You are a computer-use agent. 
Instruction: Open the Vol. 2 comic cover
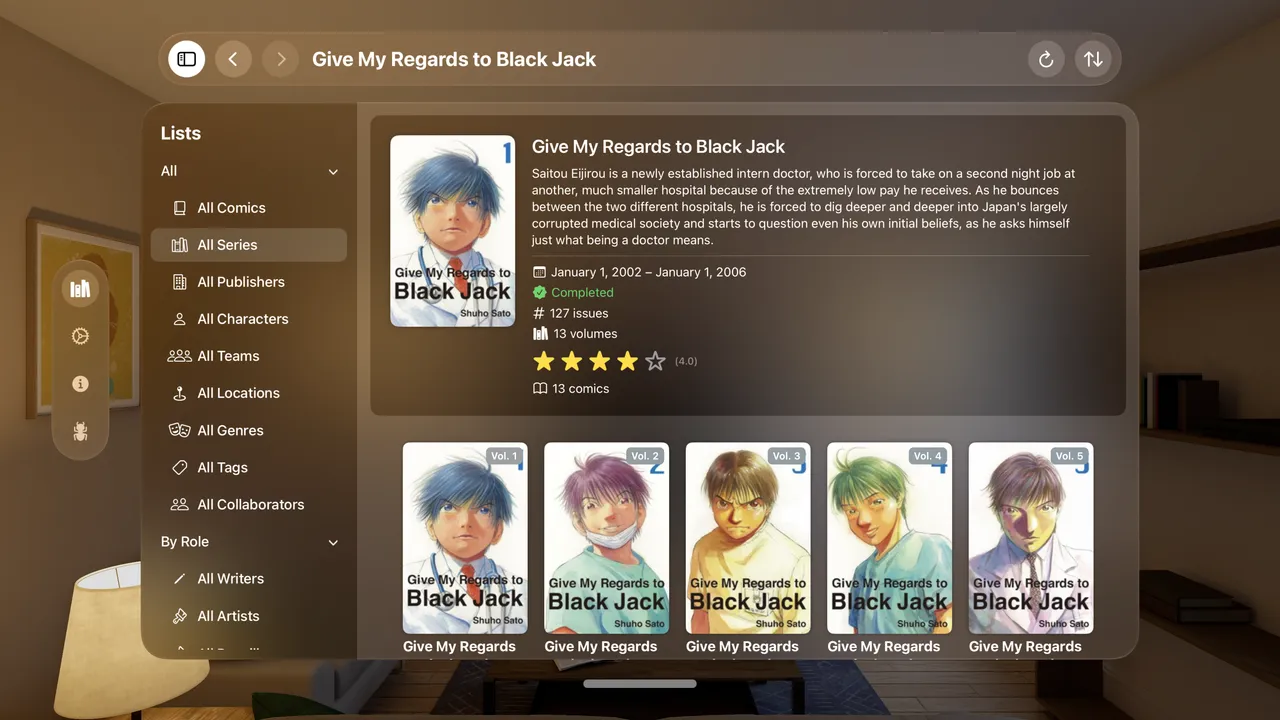point(607,538)
